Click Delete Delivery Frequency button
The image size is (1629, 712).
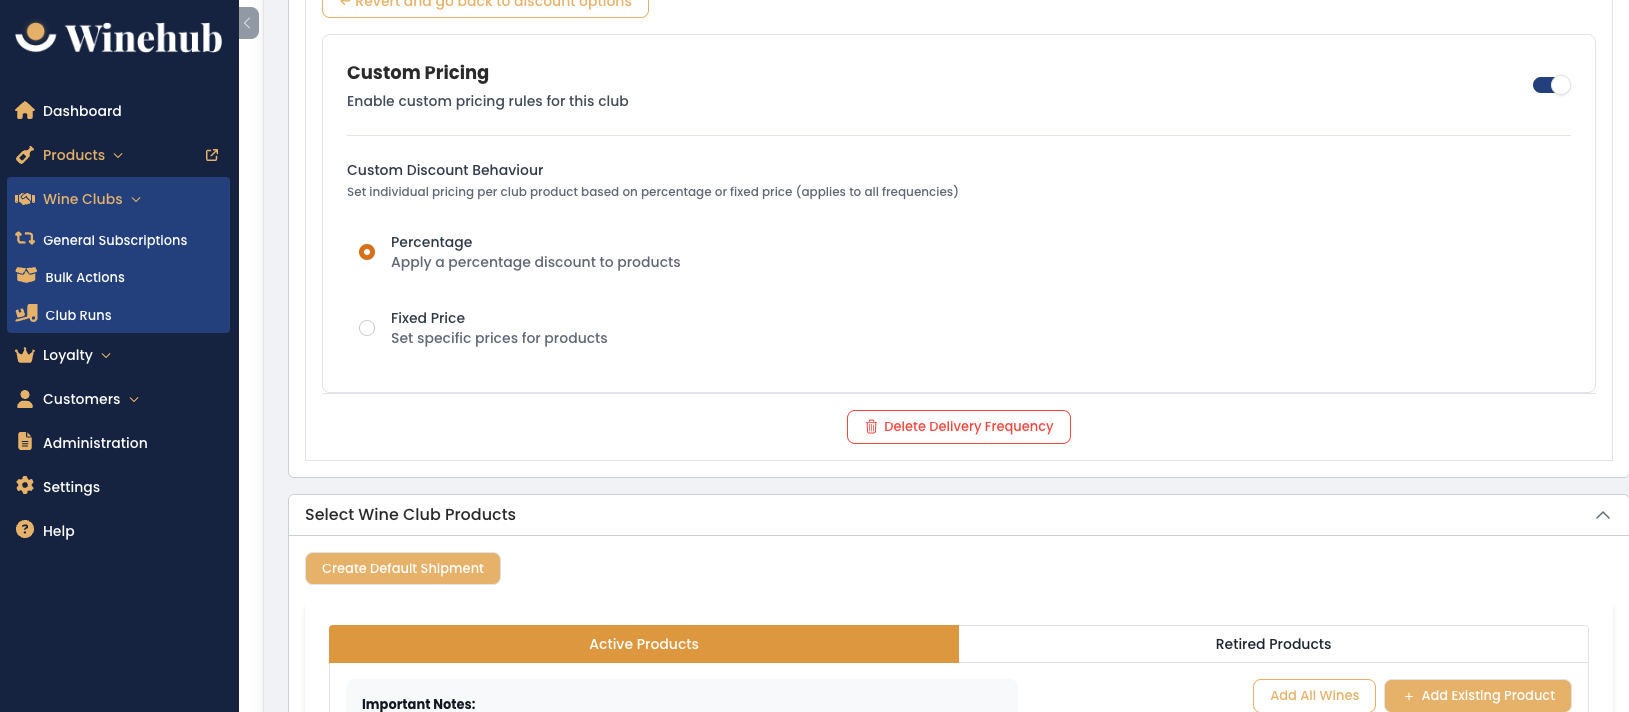pyautogui.click(x=959, y=427)
